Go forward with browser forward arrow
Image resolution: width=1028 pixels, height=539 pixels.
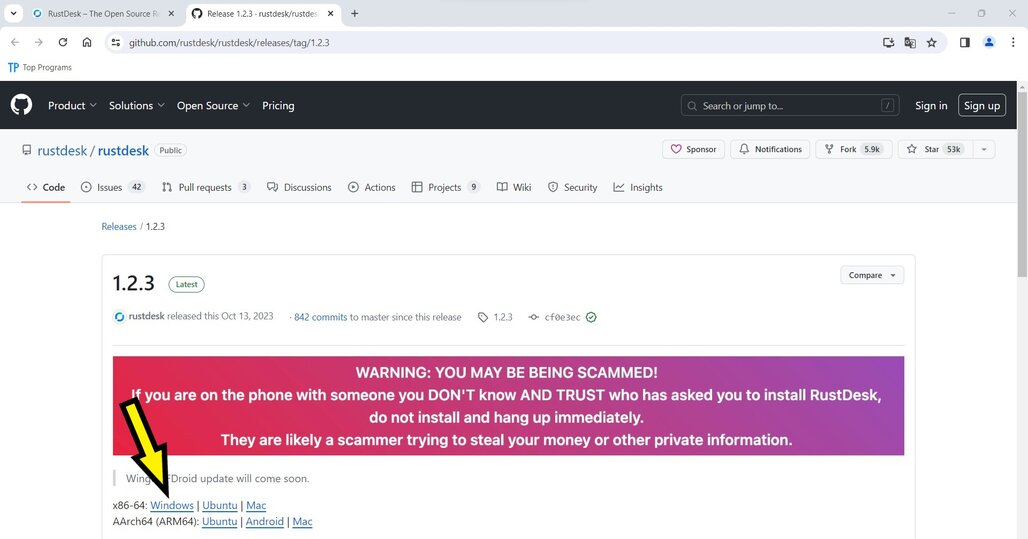tap(39, 43)
